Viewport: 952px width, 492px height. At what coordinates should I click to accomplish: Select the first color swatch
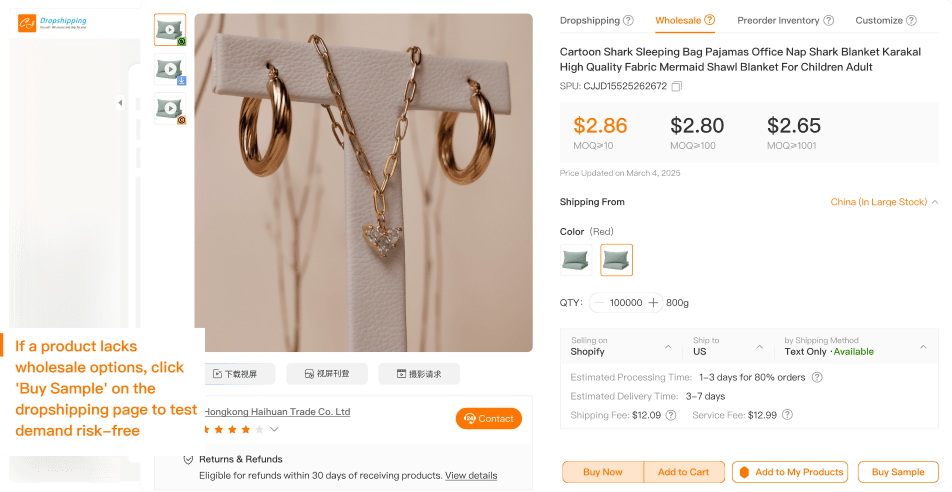pos(576,260)
